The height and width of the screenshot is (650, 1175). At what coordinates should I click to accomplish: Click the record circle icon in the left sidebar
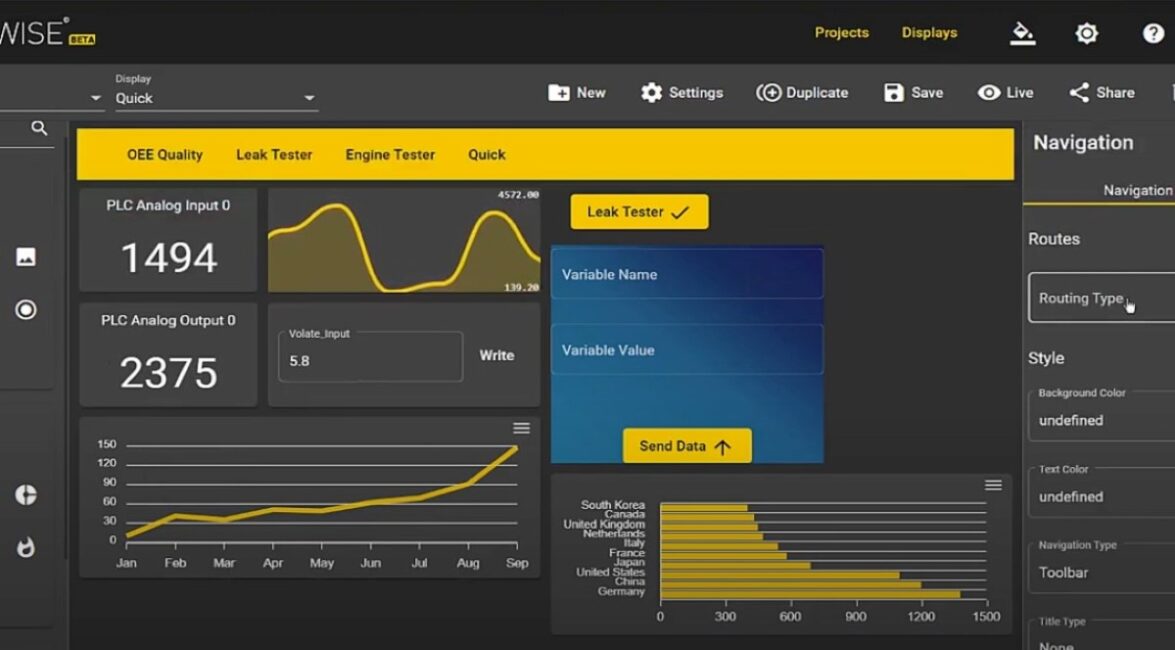(x=26, y=310)
